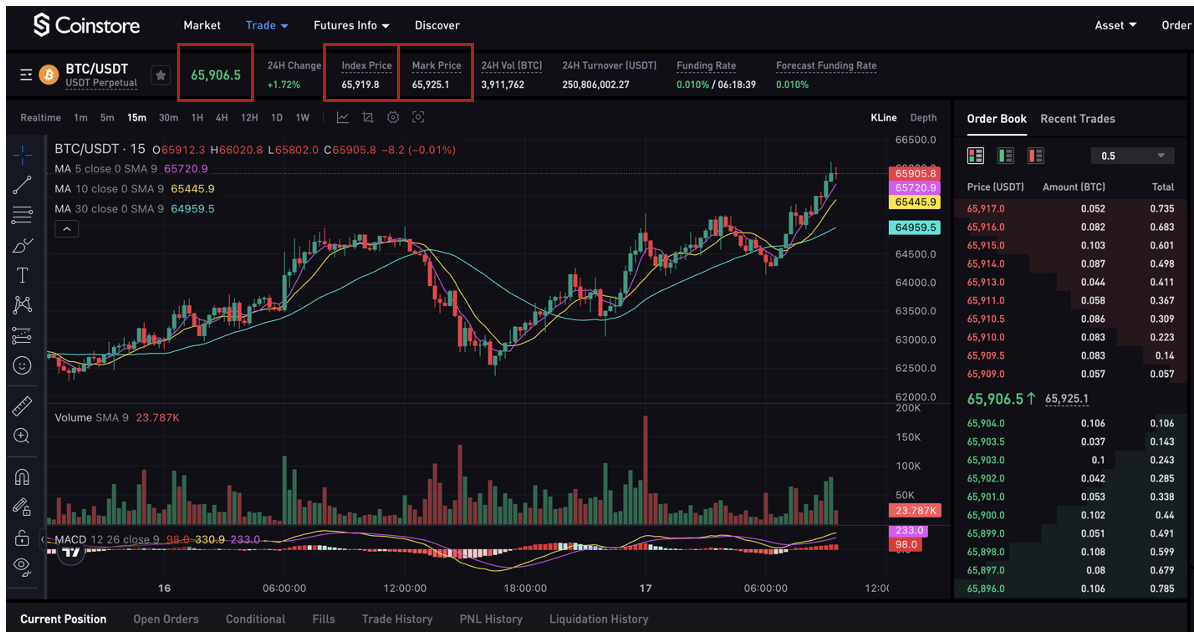The height and width of the screenshot is (634, 1194).
Task: Click bid price 65,904.0 in order book
Action: [985, 423]
